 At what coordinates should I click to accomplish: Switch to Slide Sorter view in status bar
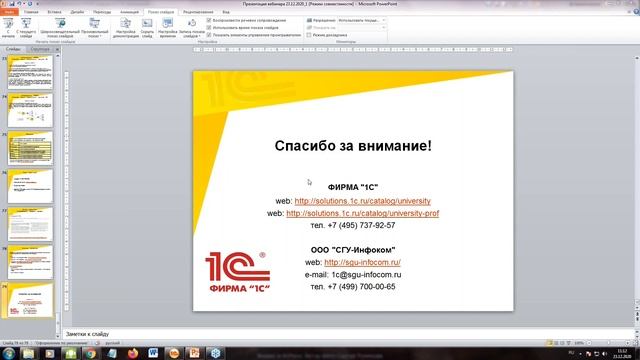tap(556, 343)
